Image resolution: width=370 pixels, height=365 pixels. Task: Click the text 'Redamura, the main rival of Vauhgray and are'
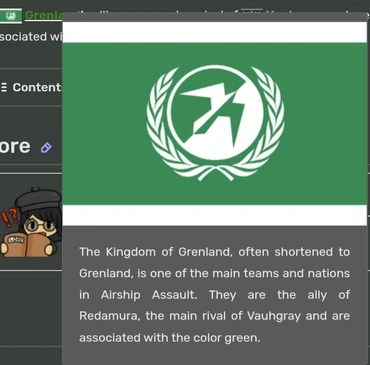click(x=214, y=316)
